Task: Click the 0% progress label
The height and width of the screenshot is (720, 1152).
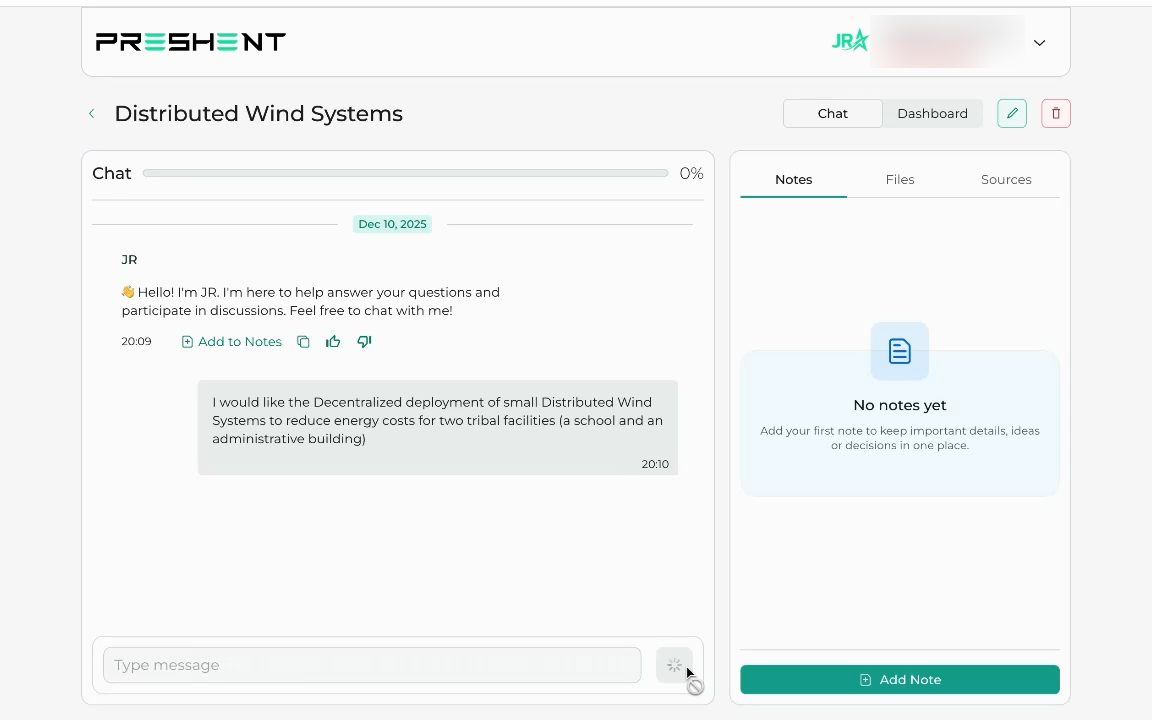Action: 691,173
